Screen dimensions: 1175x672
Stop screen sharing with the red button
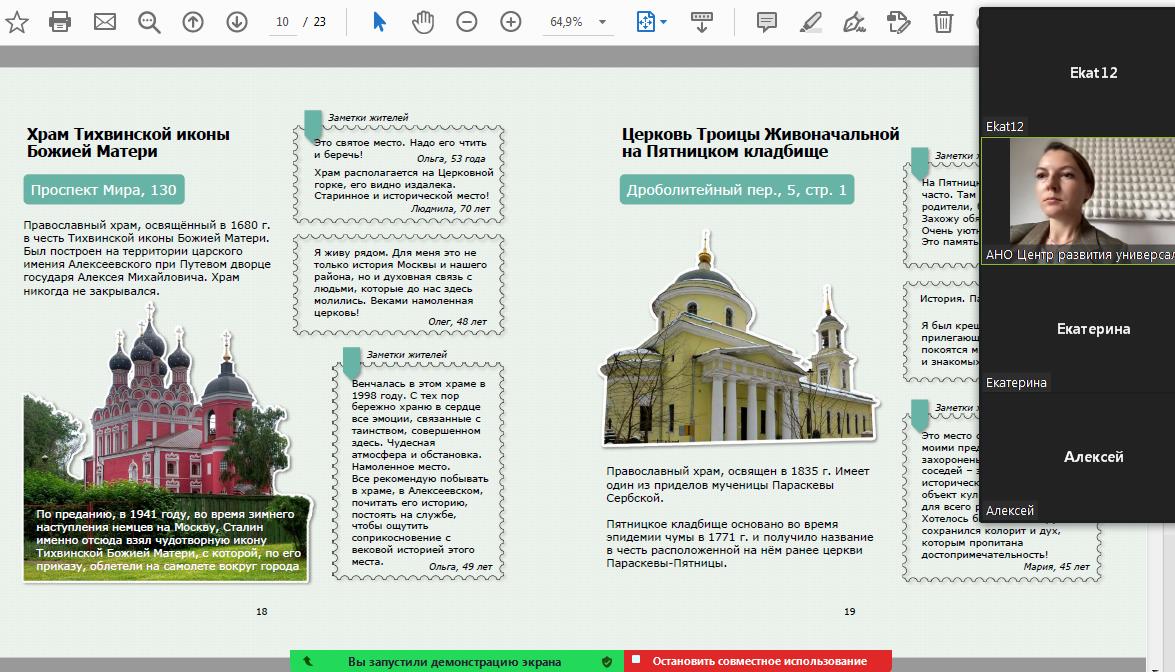tap(758, 661)
